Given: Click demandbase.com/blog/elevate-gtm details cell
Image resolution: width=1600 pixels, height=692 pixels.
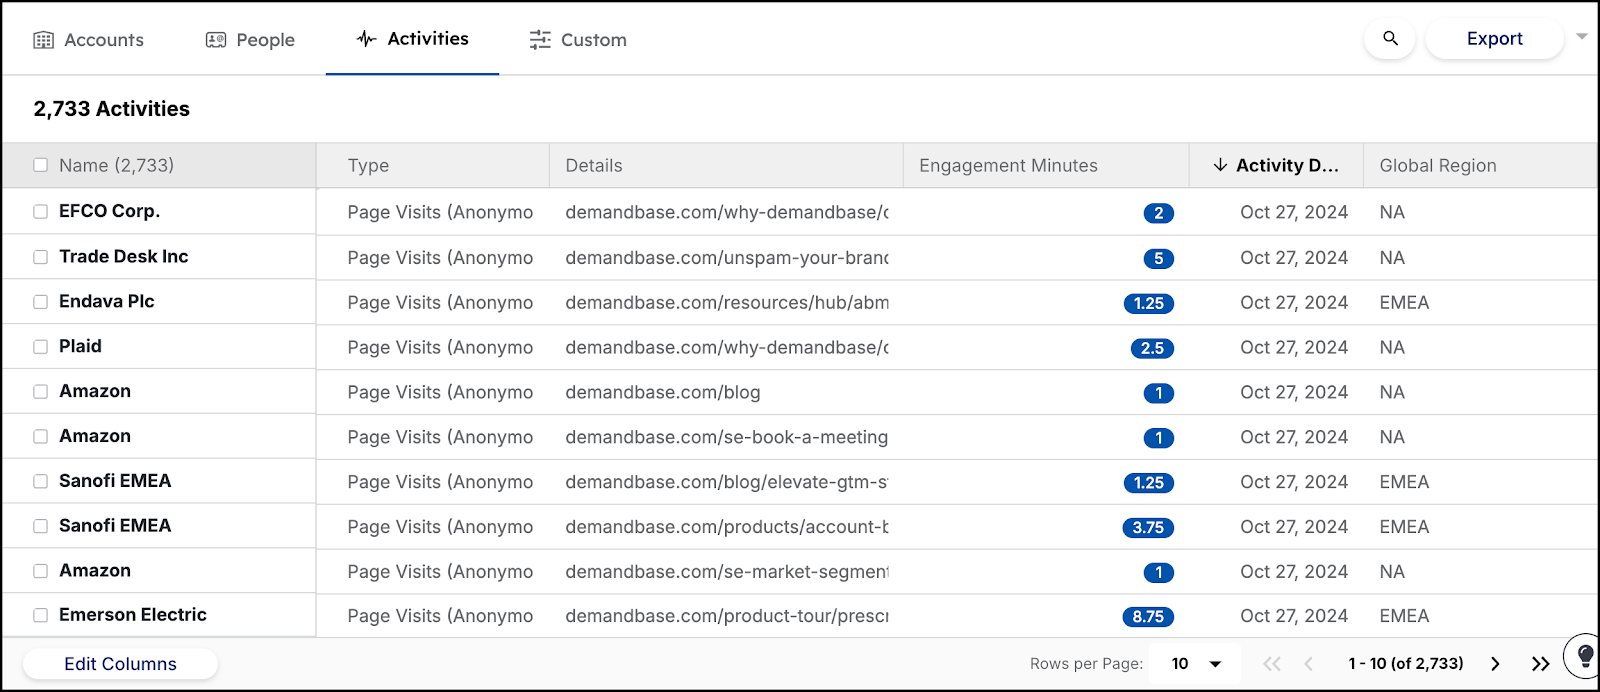Looking at the screenshot, I should 726,481.
